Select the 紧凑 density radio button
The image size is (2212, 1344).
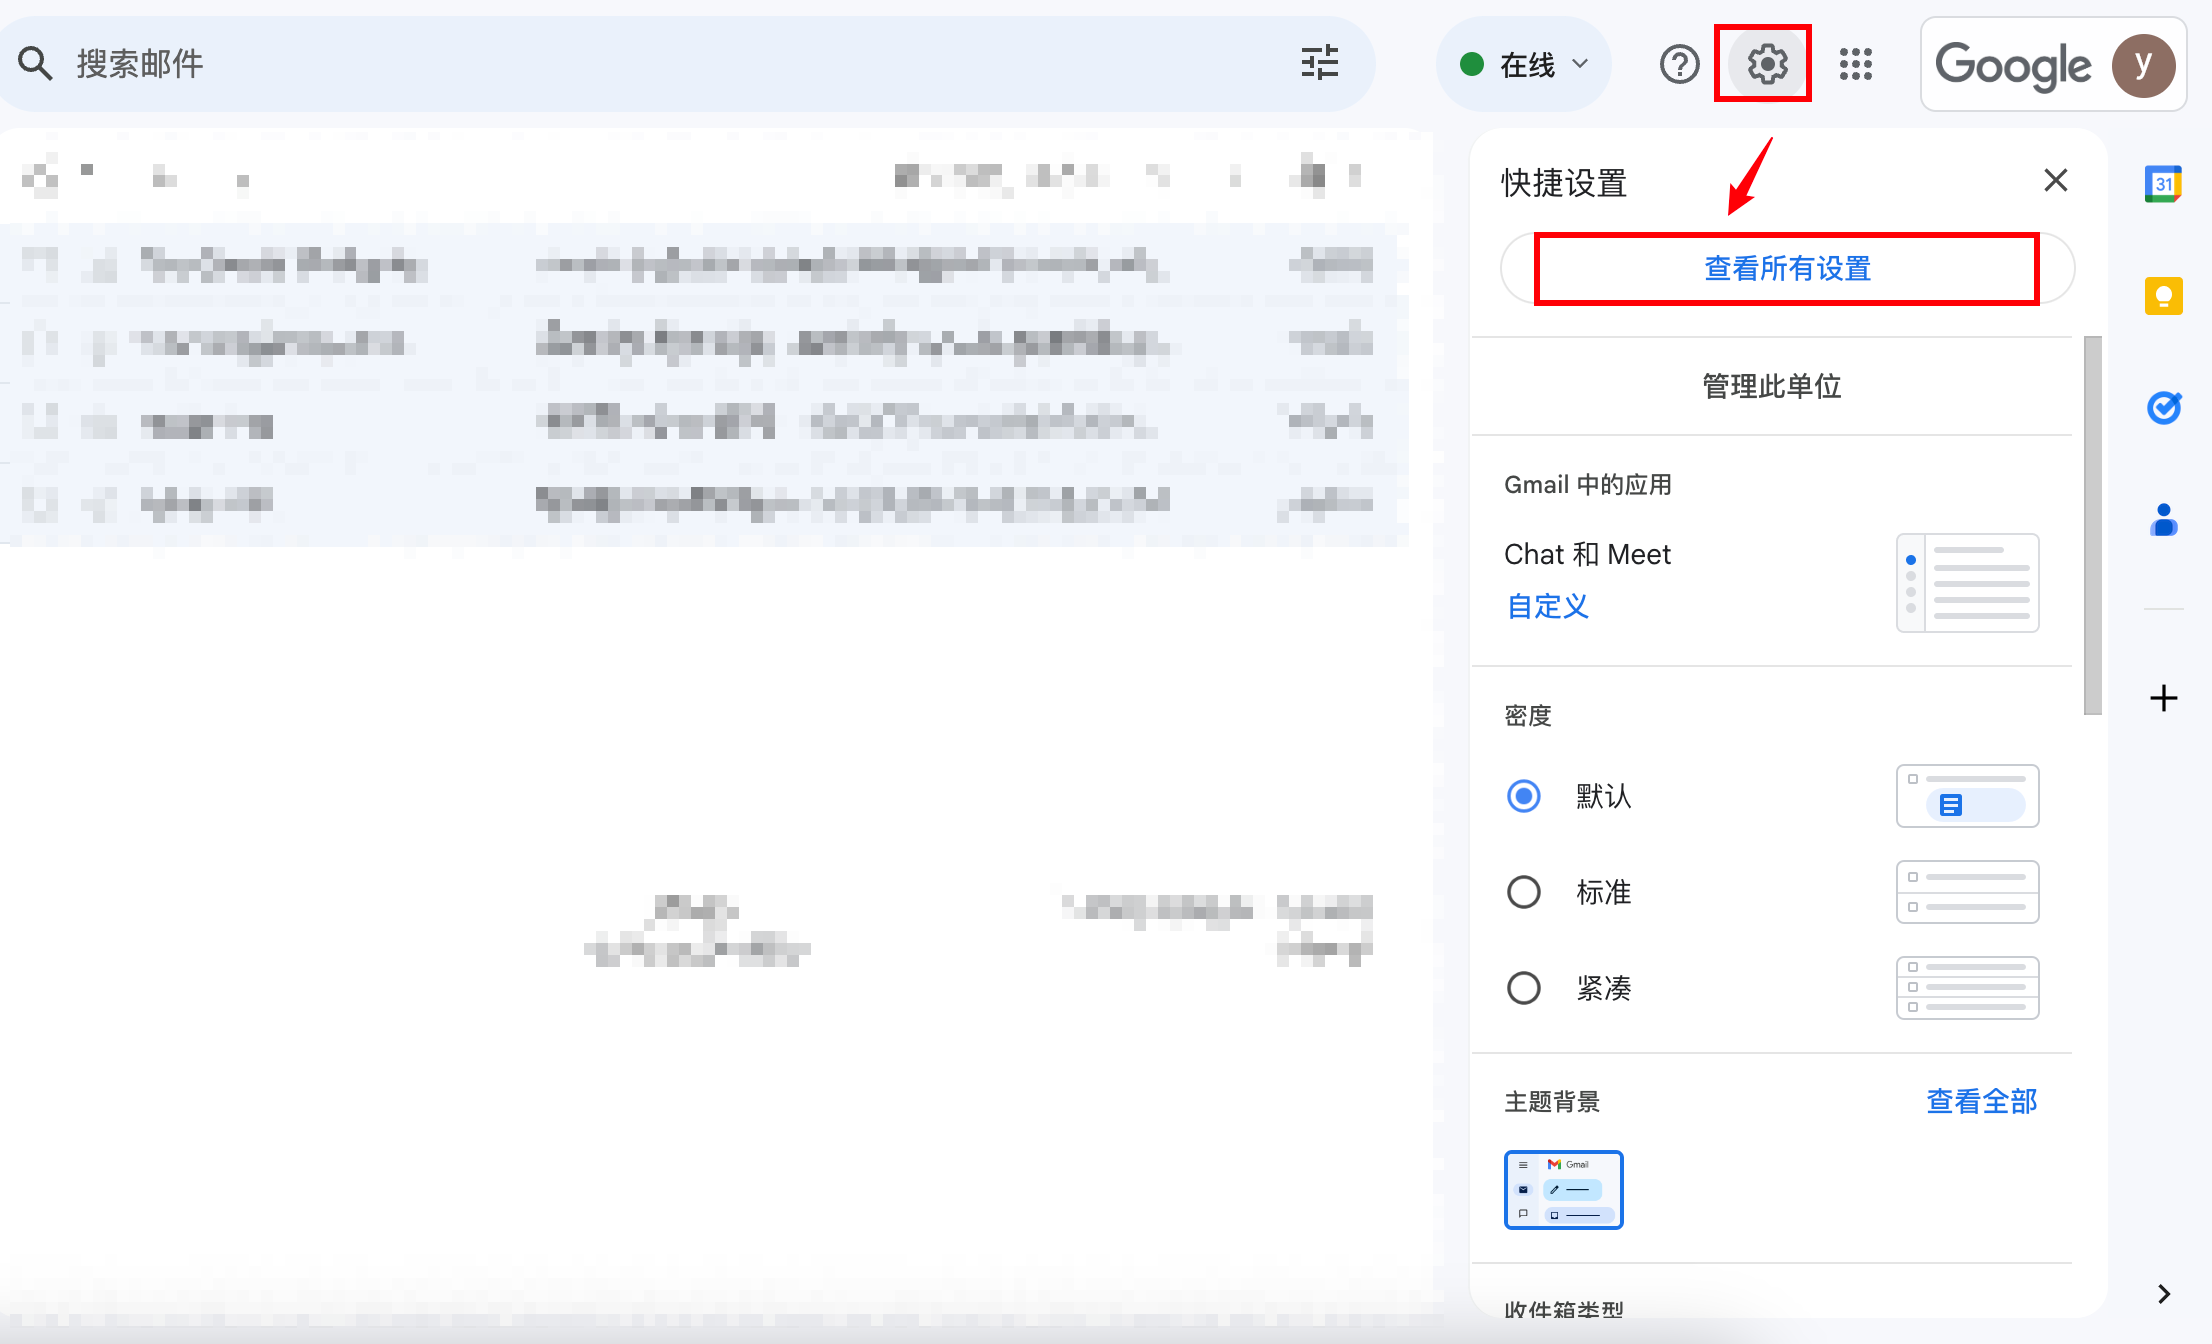[x=1523, y=988]
